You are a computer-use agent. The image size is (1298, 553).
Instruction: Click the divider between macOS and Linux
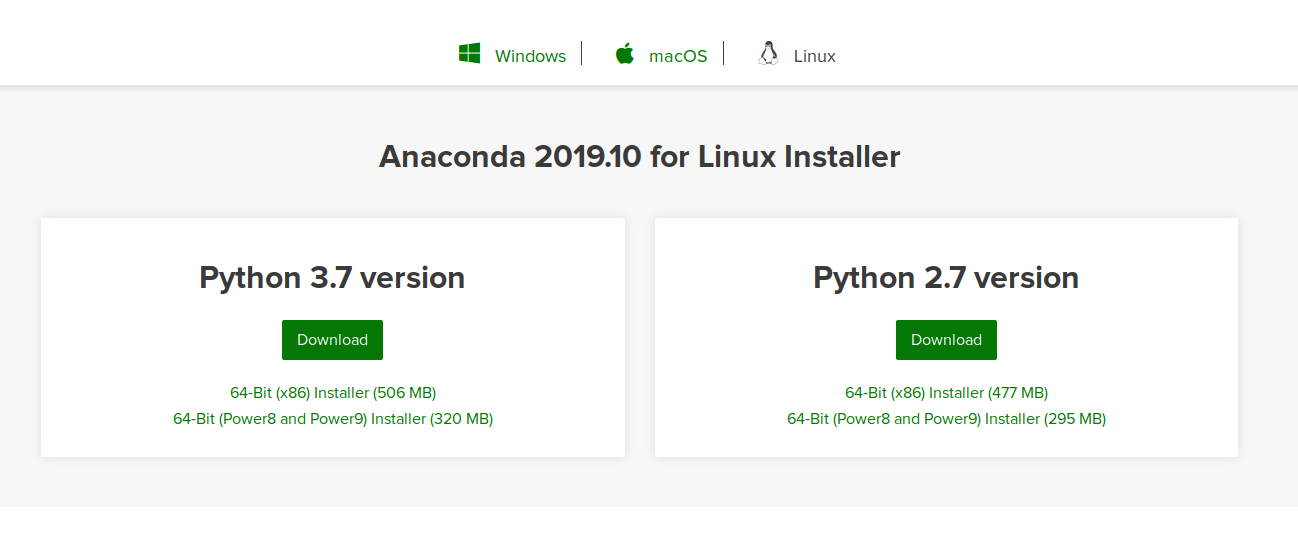point(723,53)
